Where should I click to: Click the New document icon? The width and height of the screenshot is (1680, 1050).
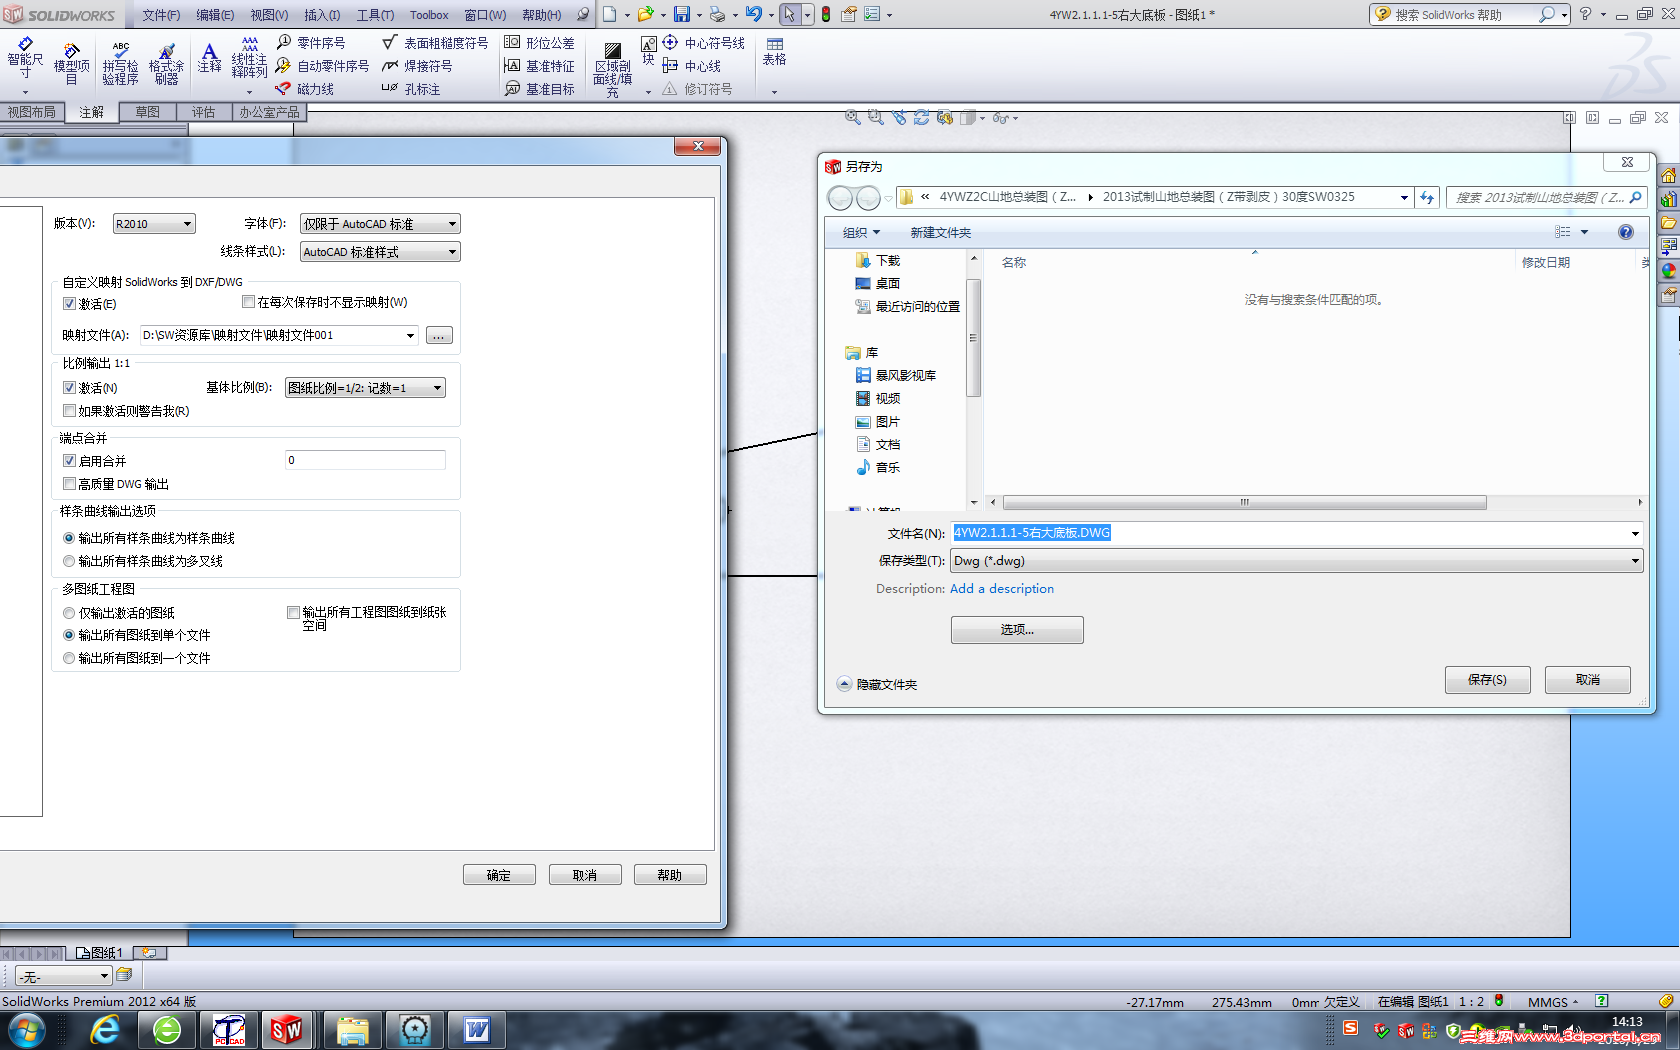[x=609, y=14]
